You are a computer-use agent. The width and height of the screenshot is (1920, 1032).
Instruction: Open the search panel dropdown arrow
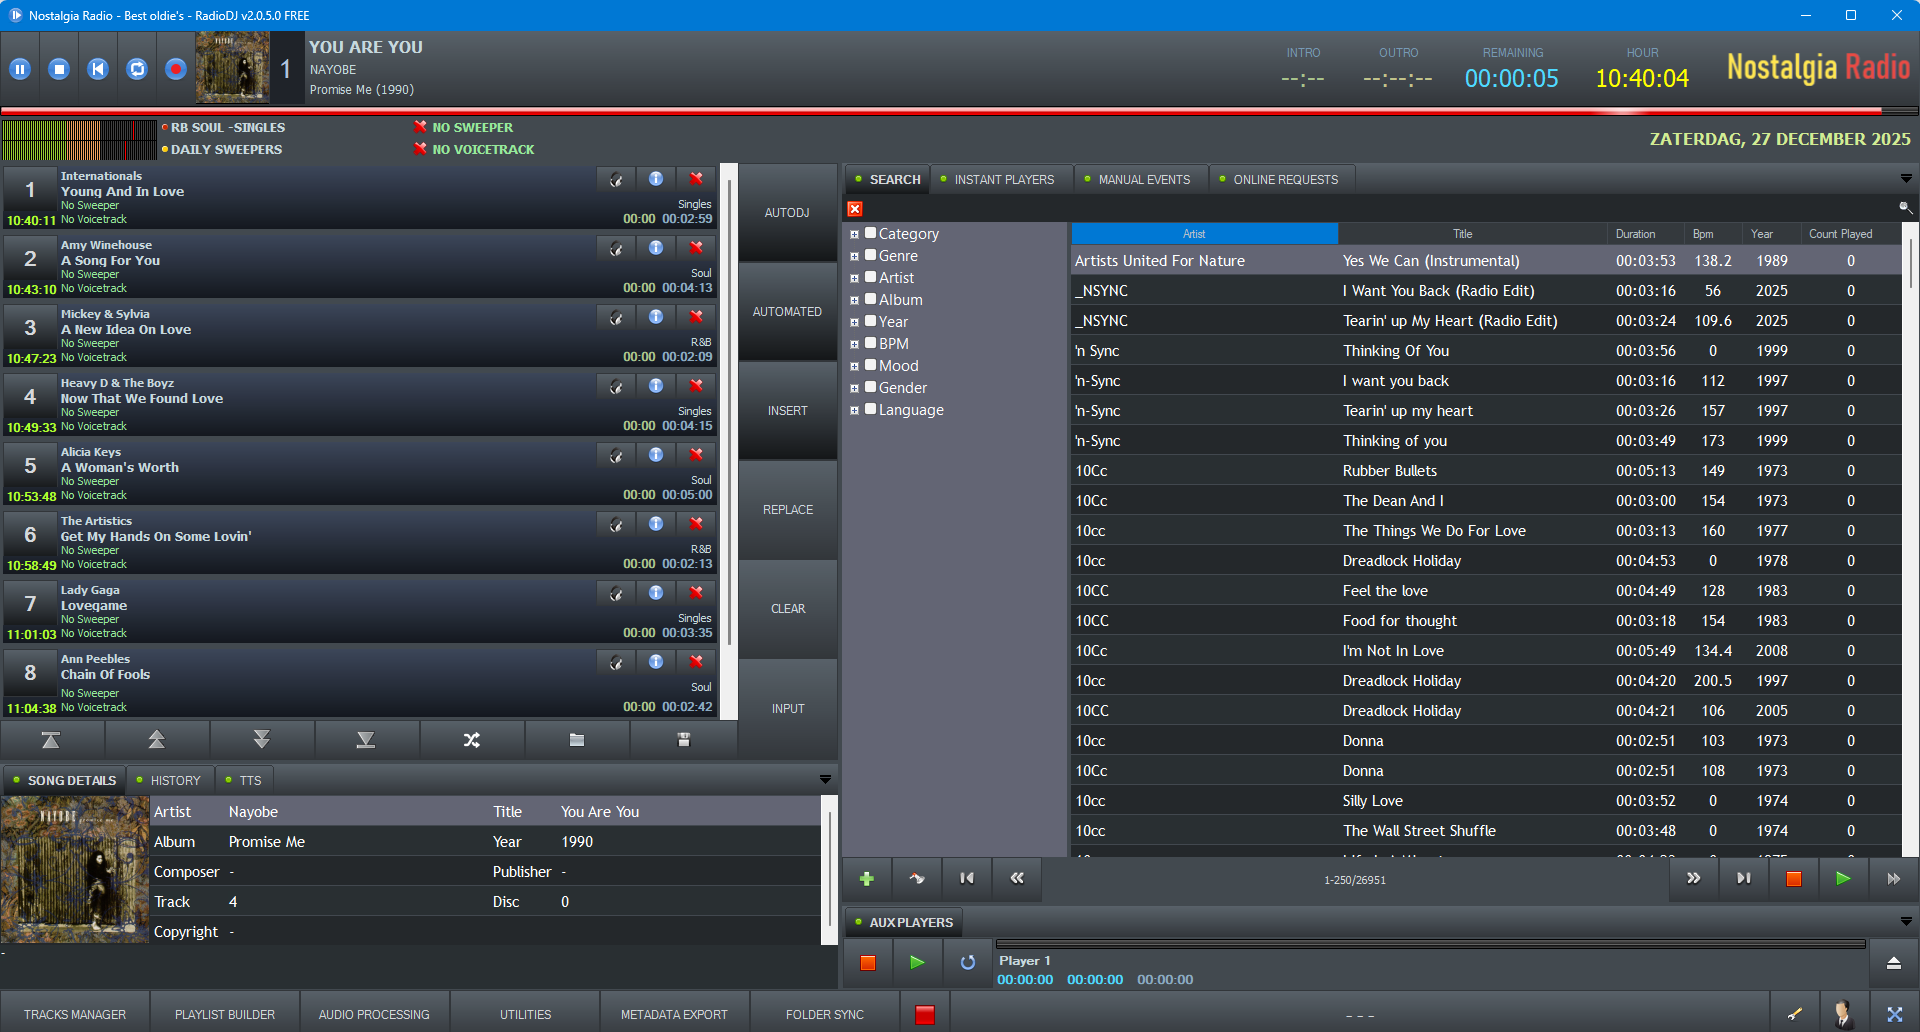point(1905,179)
